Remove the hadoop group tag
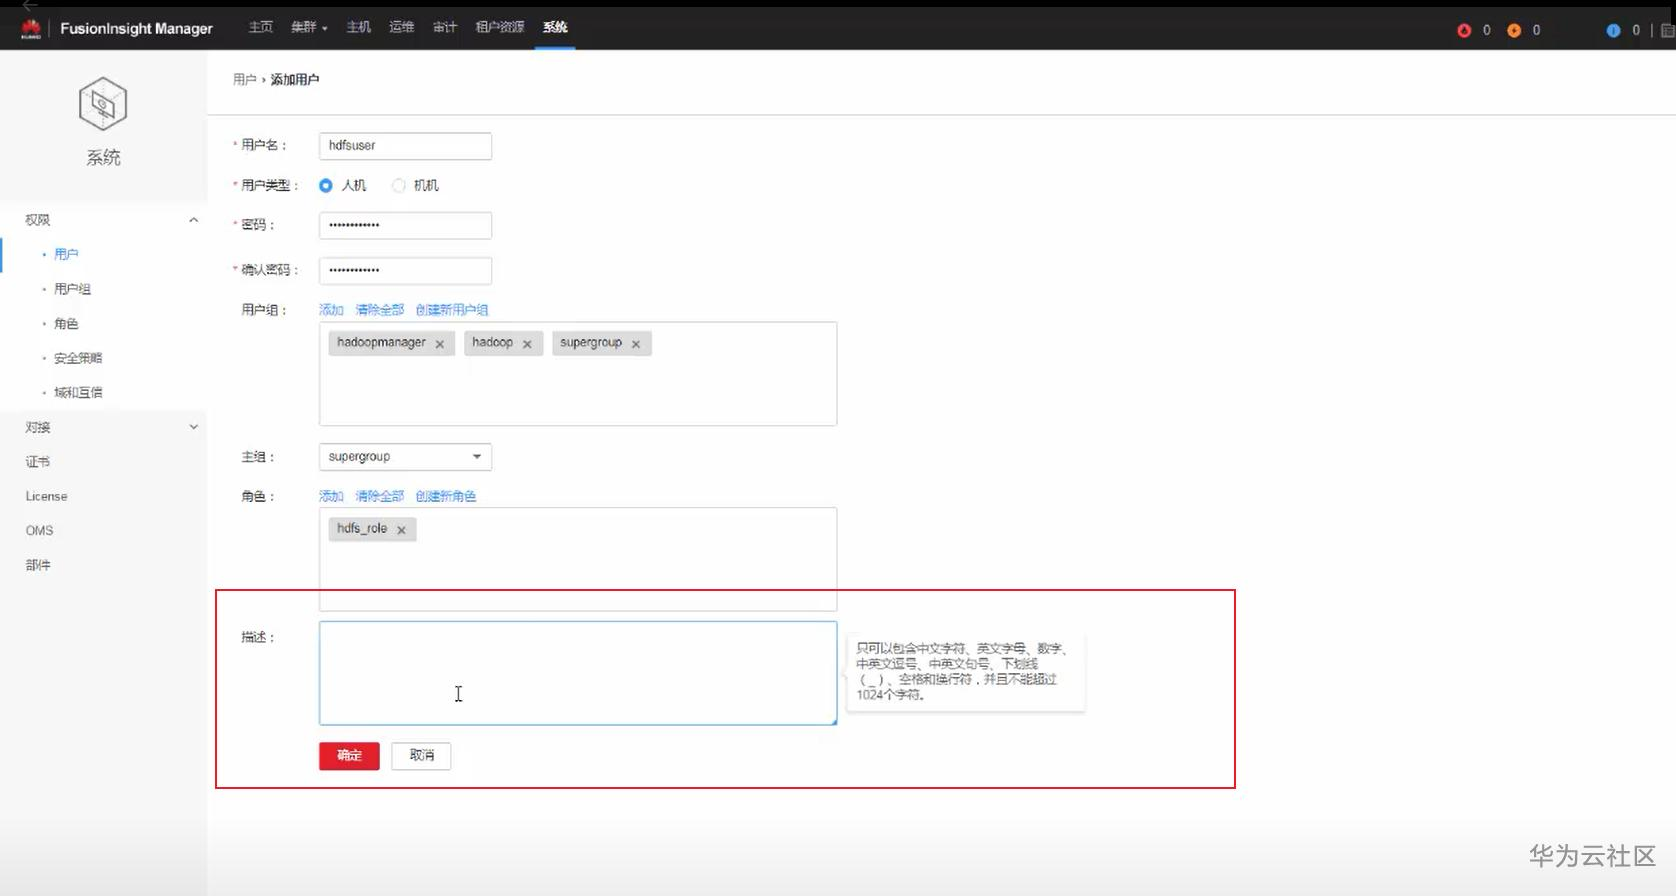 click(527, 344)
